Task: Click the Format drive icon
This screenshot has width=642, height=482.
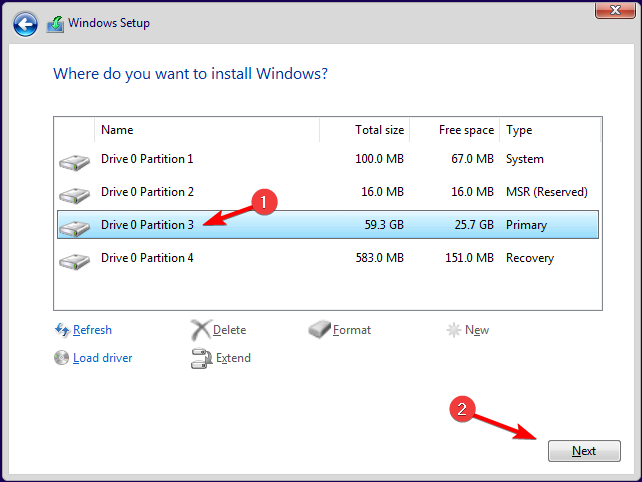Action: pos(319,330)
